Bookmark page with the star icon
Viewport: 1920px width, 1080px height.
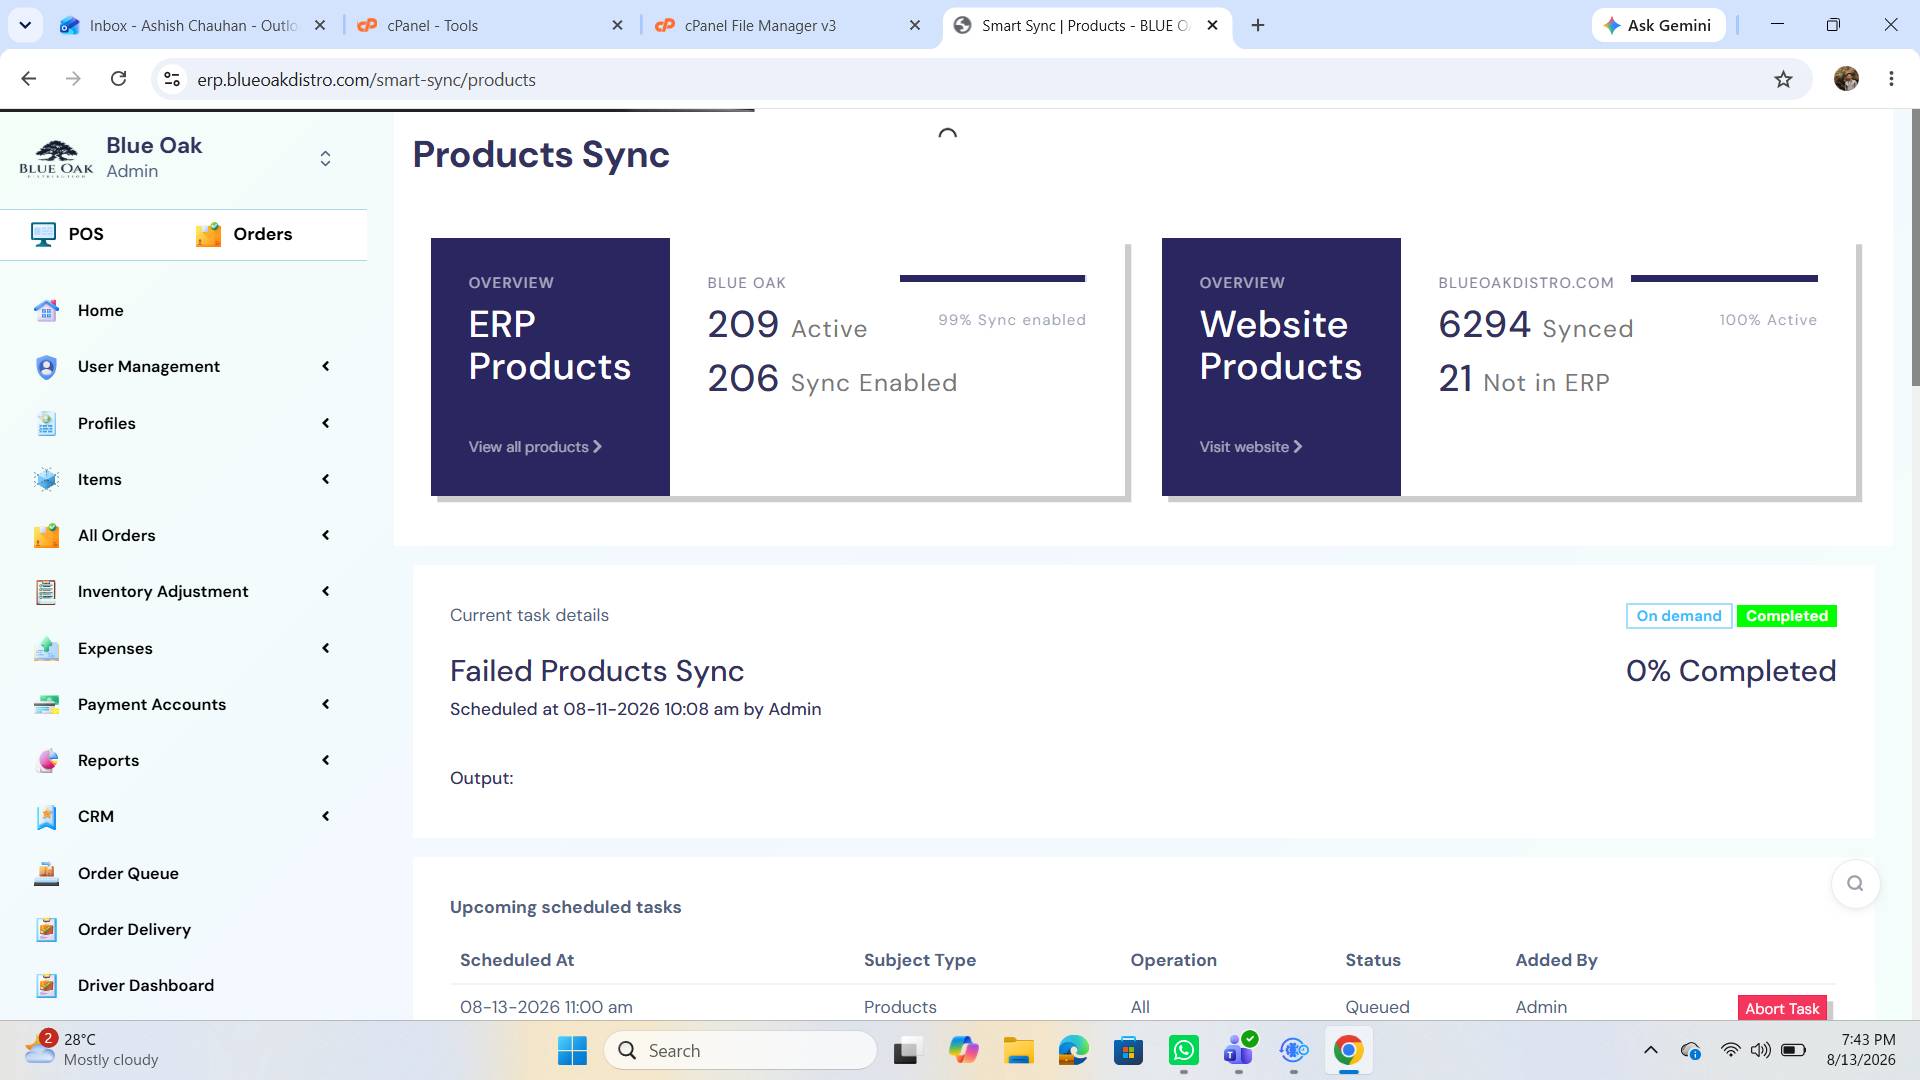point(1783,79)
